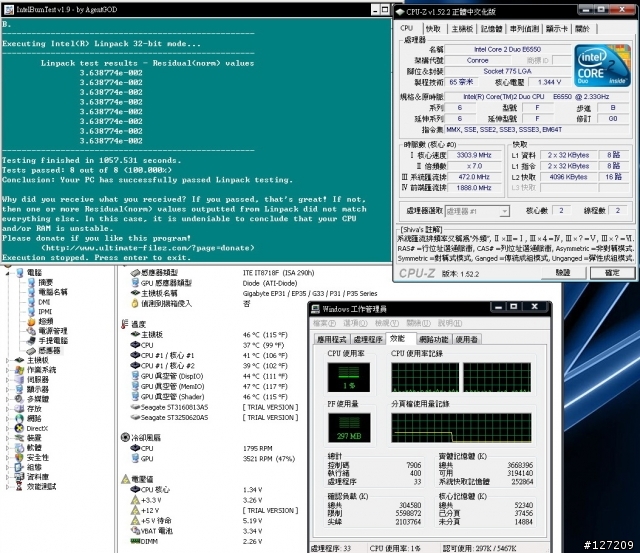This screenshot has width=640, height=553.
Task: Click the 電腦名稱 tree icon
Action: coord(31,292)
